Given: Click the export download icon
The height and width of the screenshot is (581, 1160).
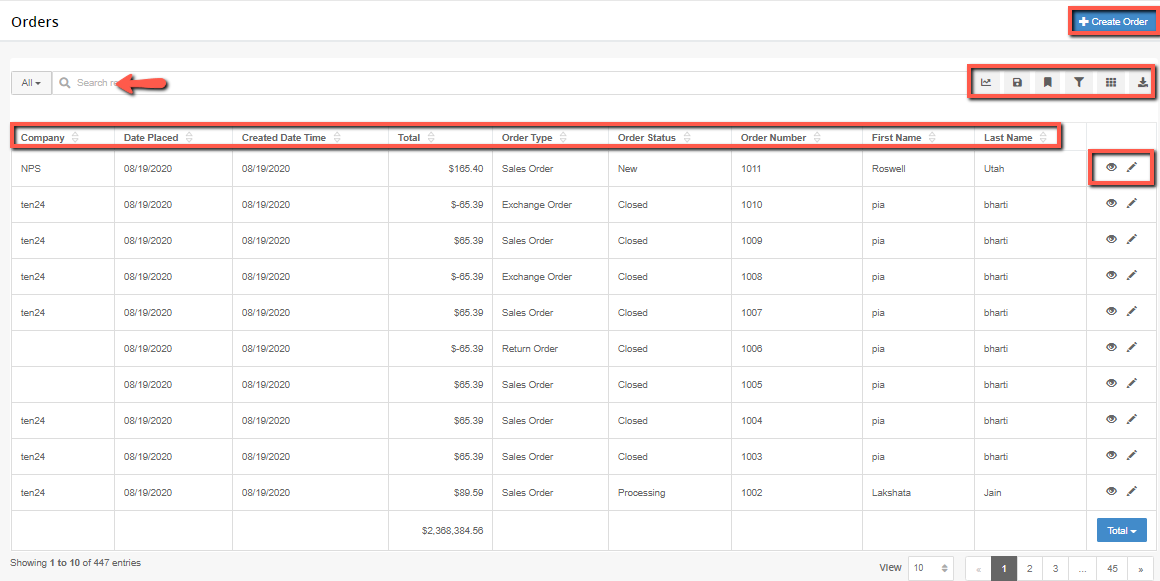Looking at the screenshot, I should pos(1143,83).
